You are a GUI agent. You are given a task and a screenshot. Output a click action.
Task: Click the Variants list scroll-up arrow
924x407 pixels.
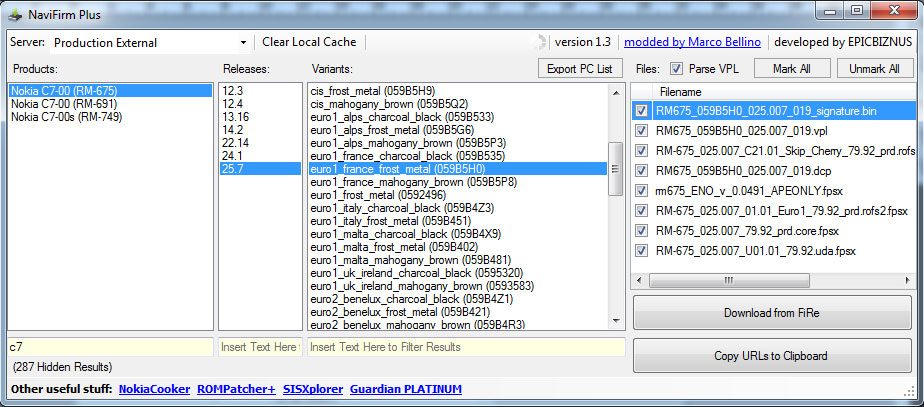click(x=616, y=92)
